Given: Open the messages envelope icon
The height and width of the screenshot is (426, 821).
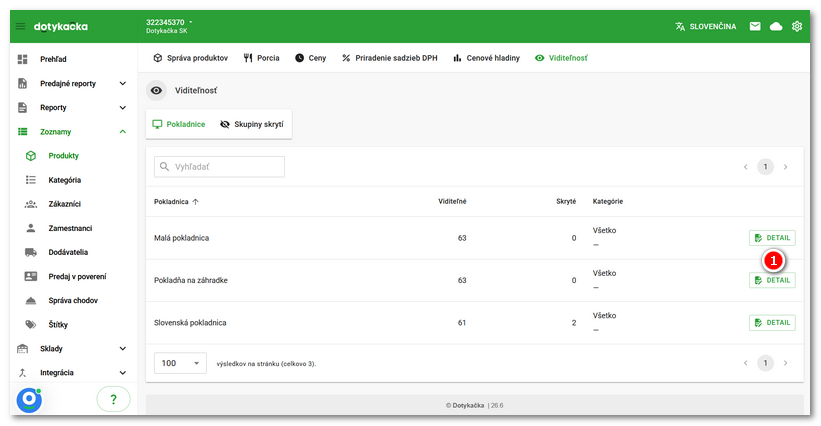Looking at the screenshot, I should click(755, 26).
